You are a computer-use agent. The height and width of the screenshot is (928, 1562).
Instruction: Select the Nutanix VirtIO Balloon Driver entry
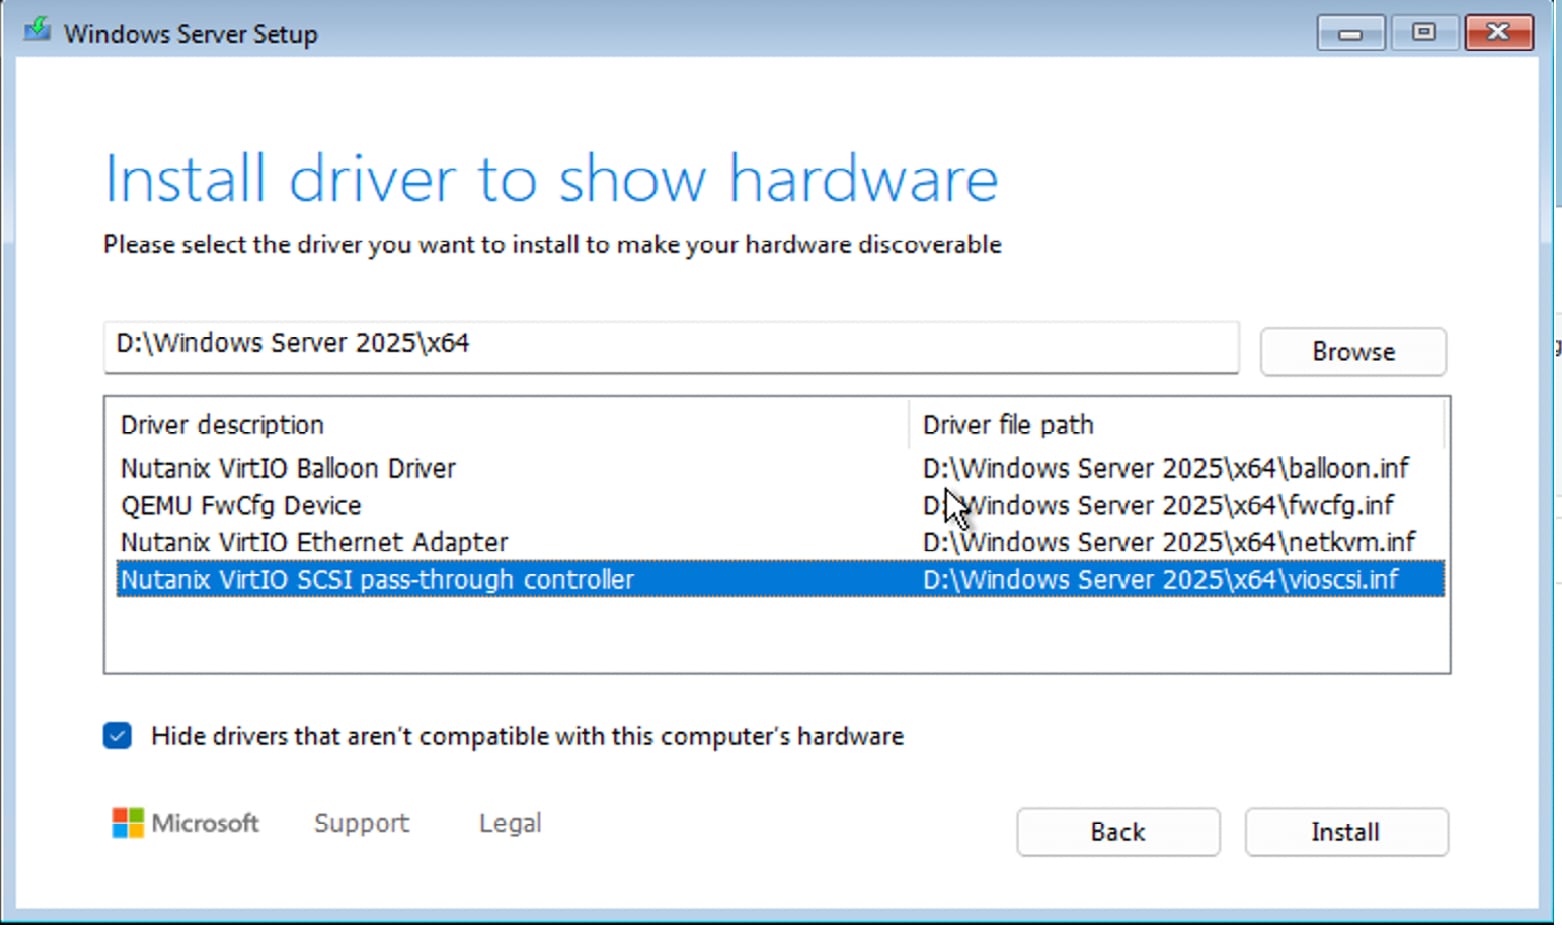(288, 468)
